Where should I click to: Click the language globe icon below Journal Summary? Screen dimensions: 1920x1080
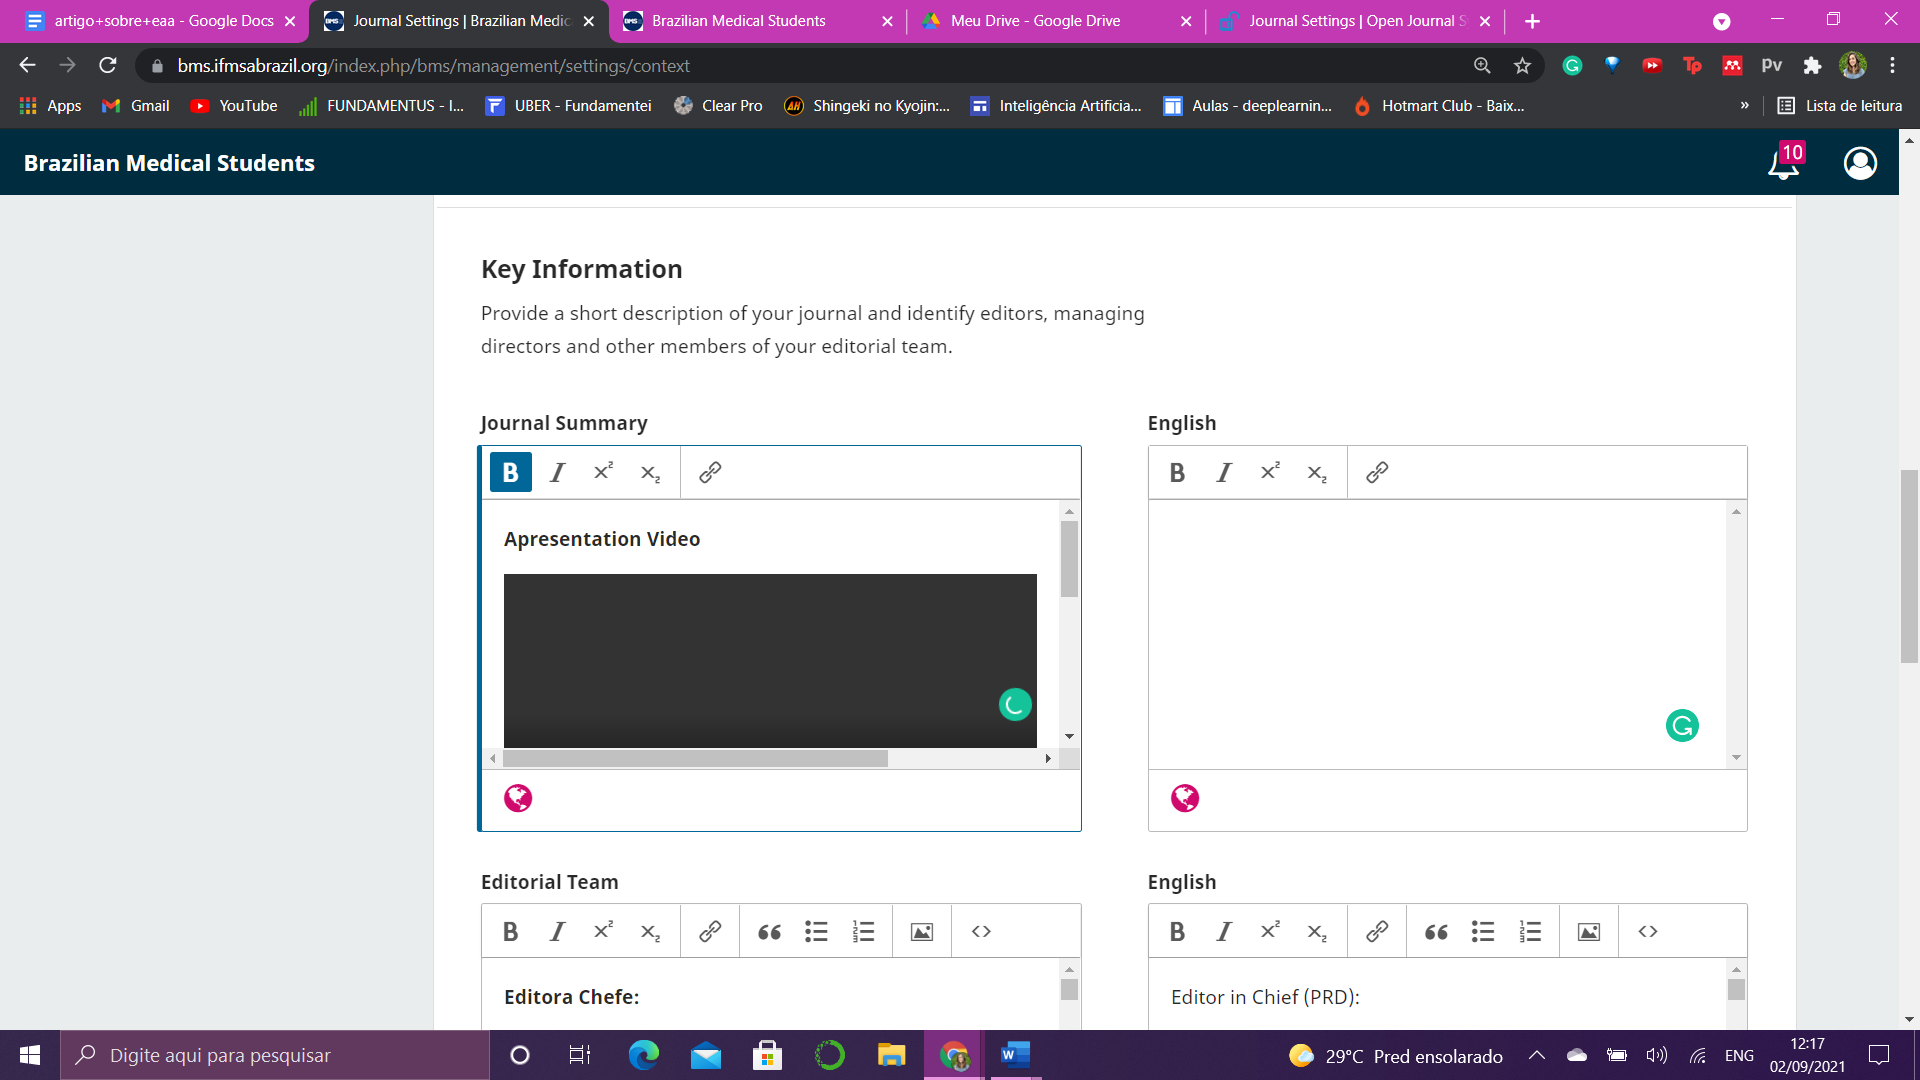click(517, 796)
